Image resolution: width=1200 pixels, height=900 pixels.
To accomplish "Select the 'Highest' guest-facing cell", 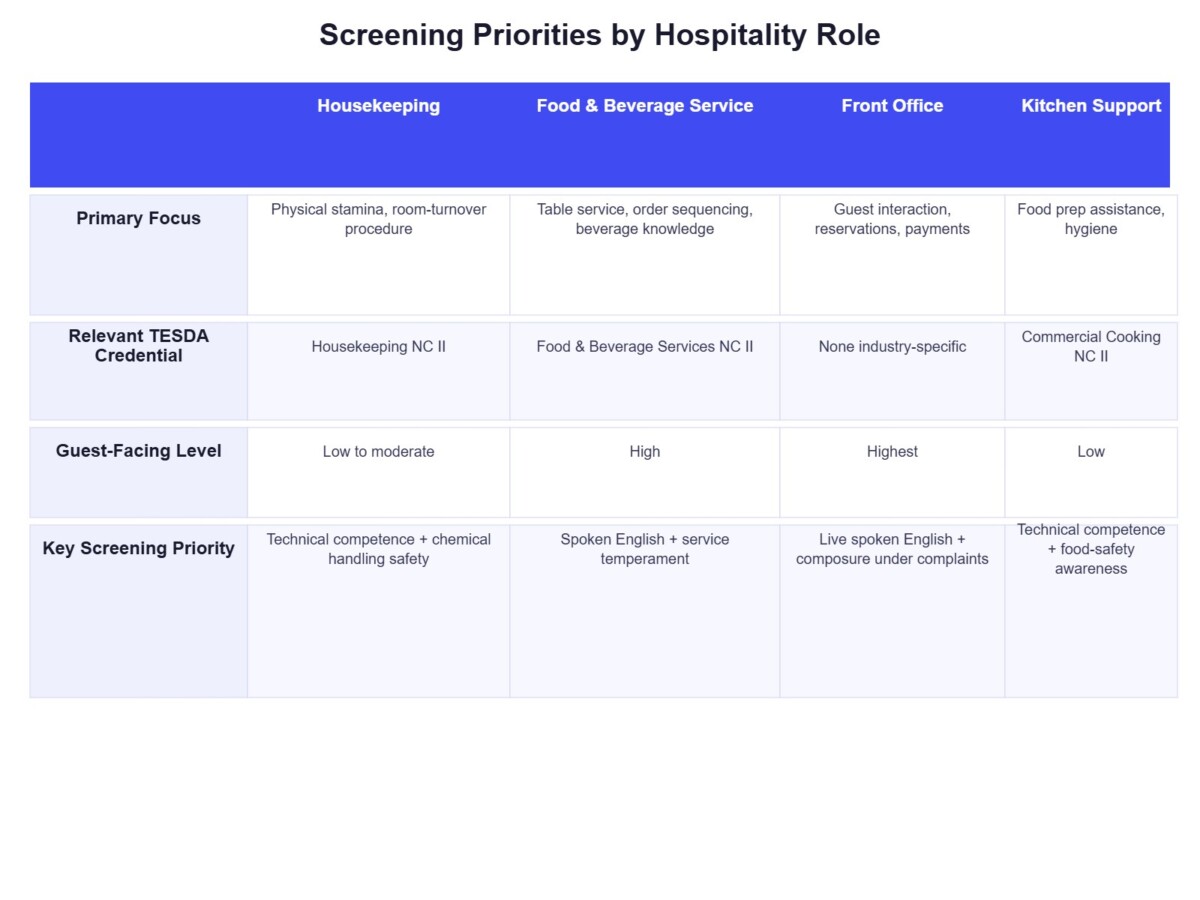I will pyautogui.click(x=892, y=472).
